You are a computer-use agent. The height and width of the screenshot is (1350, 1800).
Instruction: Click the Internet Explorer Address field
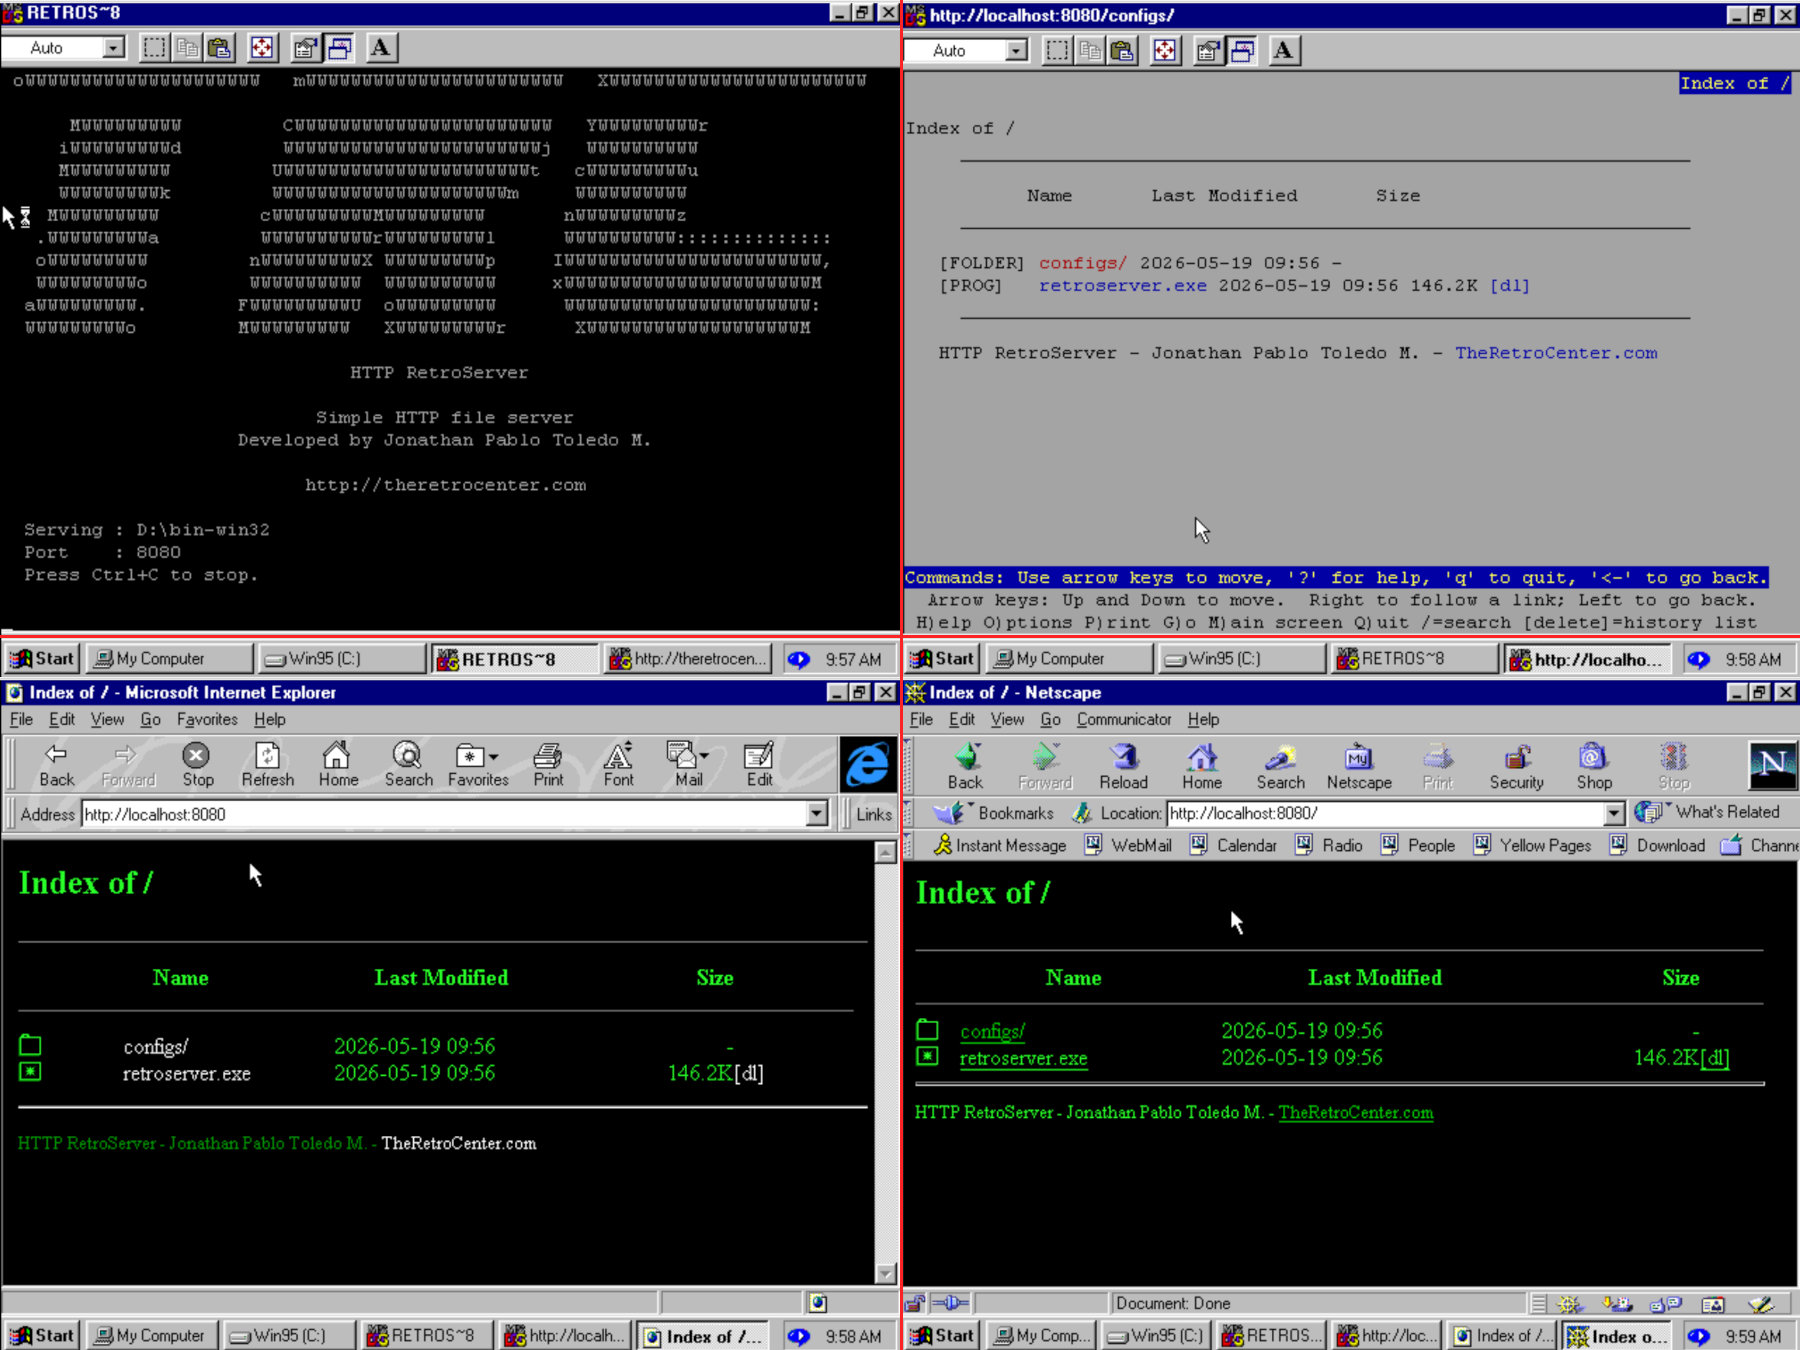pos(443,814)
